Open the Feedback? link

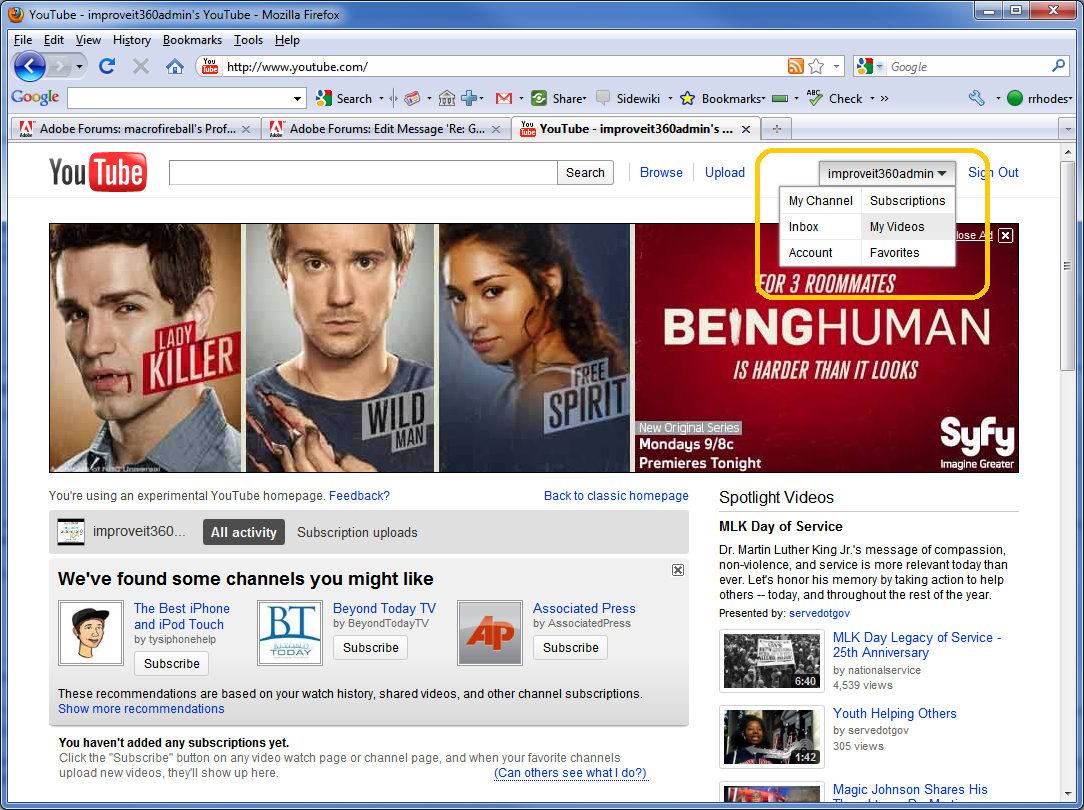tap(359, 496)
